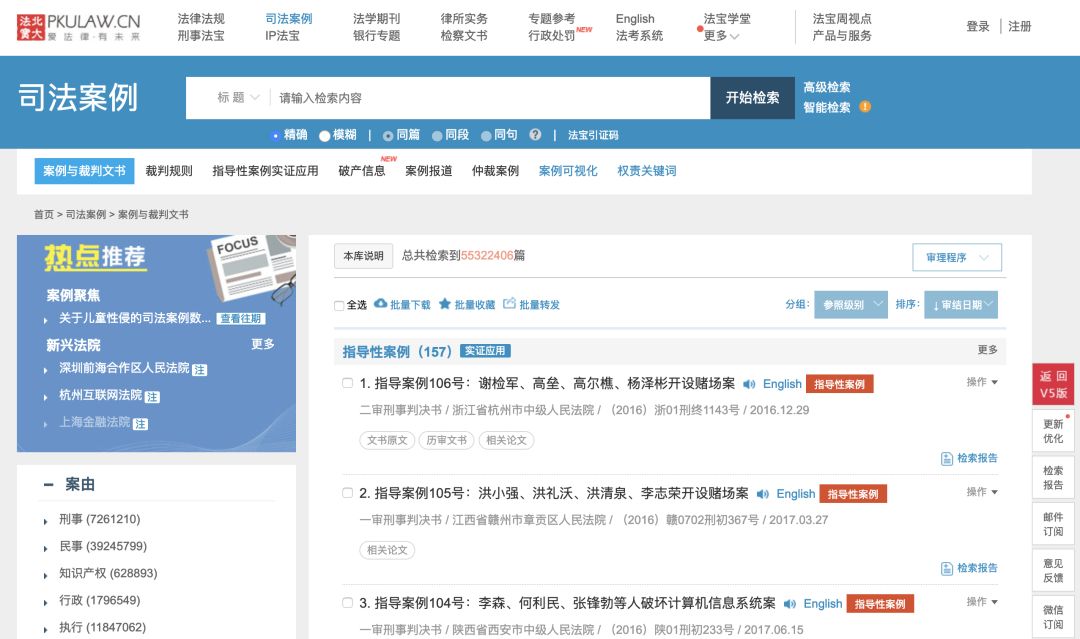
Task: Click the 批量收藏 star icon
Action: point(446,304)
